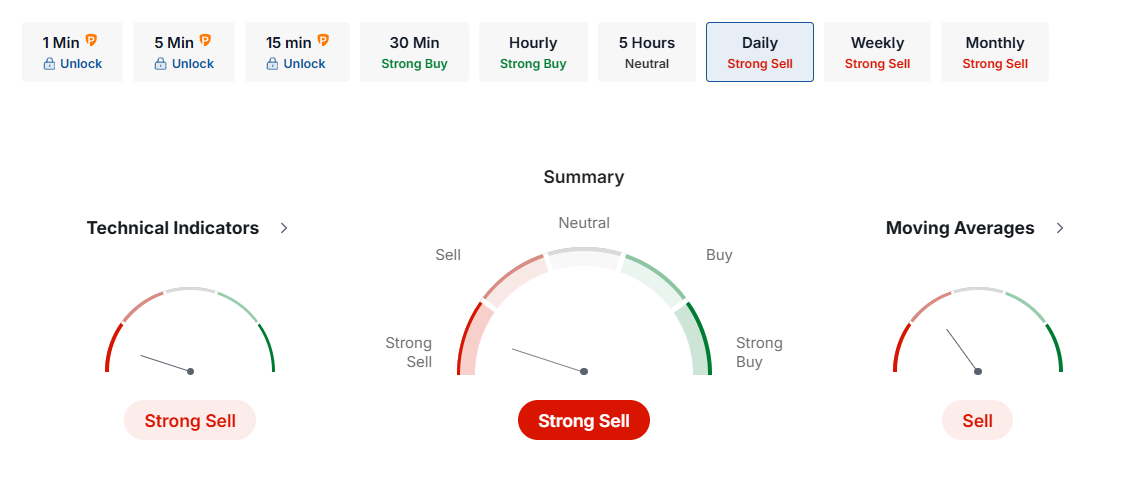1136x496 pixels.
Task: Click the lock icon under 15 min
Action: 272,64
